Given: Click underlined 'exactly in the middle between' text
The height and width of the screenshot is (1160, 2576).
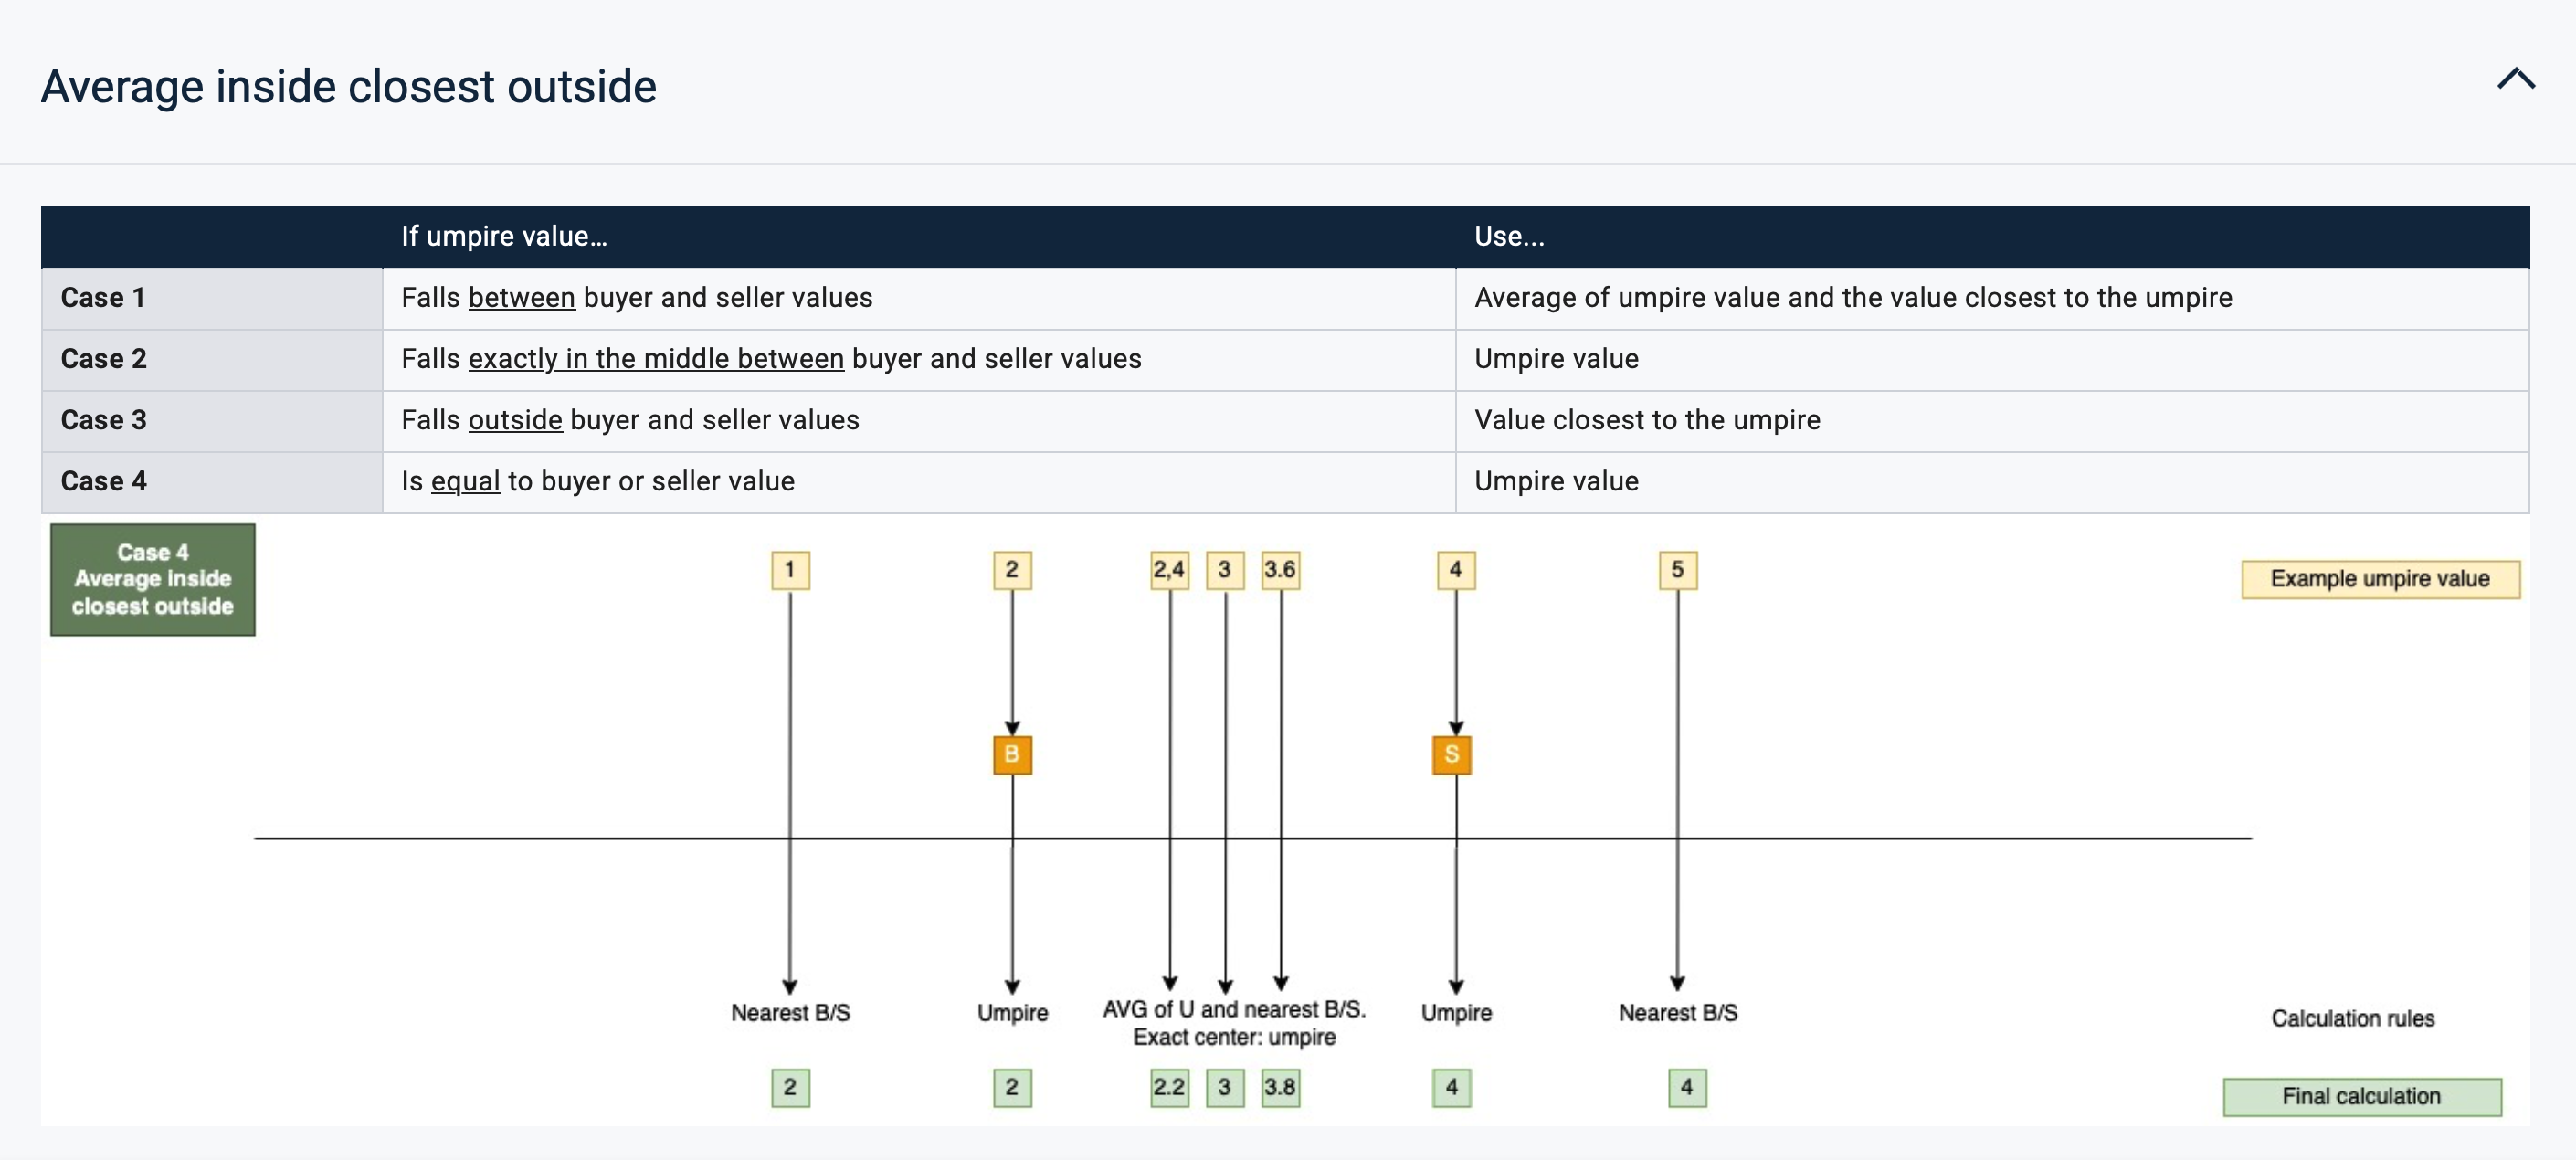Looking at the screenshot, I should [656, 359].
